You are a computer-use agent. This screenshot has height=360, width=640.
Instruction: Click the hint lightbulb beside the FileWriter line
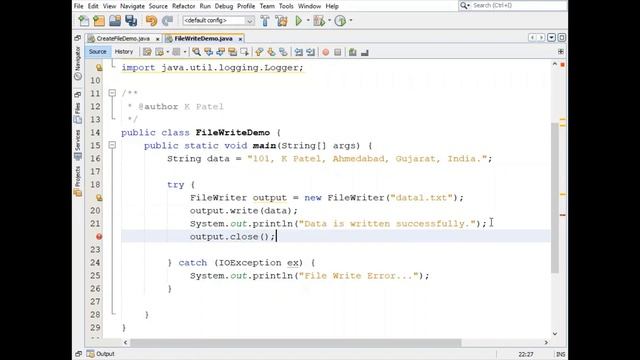click(99, 198)
